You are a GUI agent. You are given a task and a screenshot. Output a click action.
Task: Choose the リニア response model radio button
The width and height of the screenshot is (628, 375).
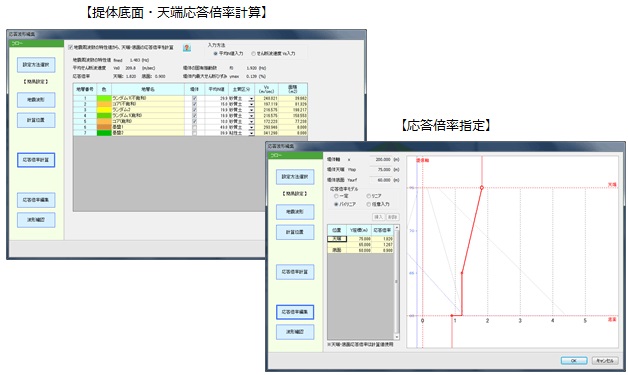pos(368,196)
